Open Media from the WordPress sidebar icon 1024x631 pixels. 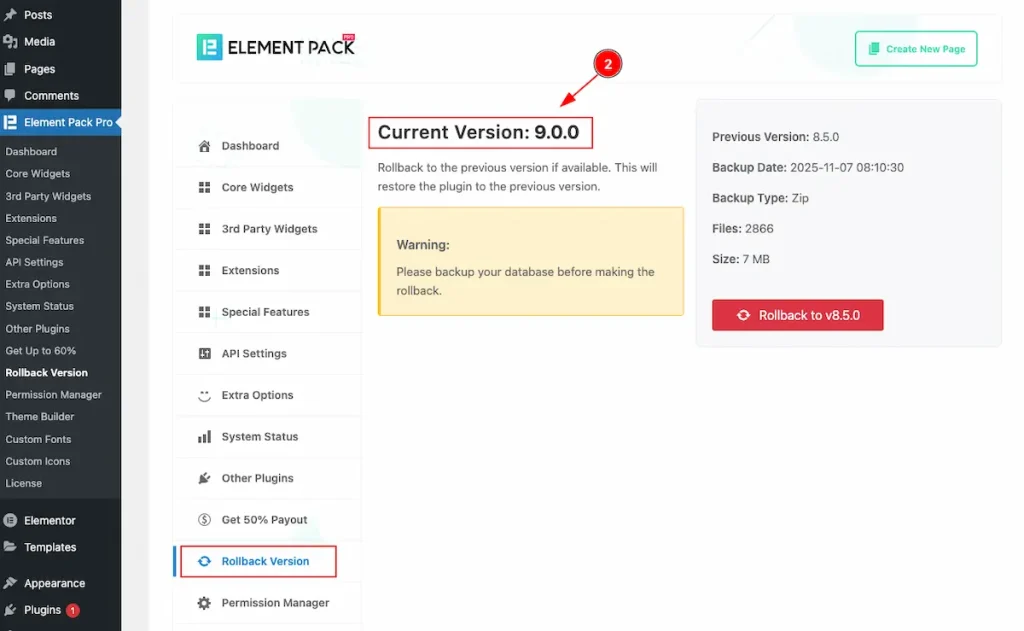12,42
